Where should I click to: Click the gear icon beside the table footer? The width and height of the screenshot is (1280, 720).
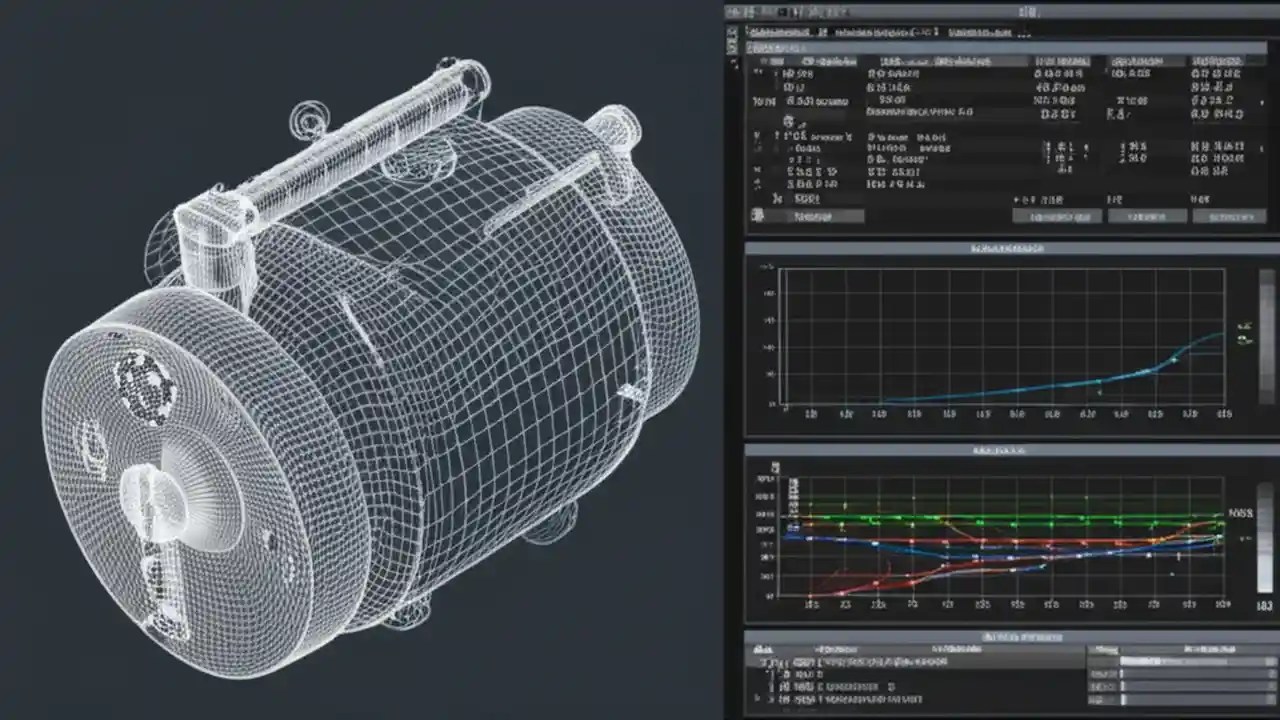(x=757, y=215)
